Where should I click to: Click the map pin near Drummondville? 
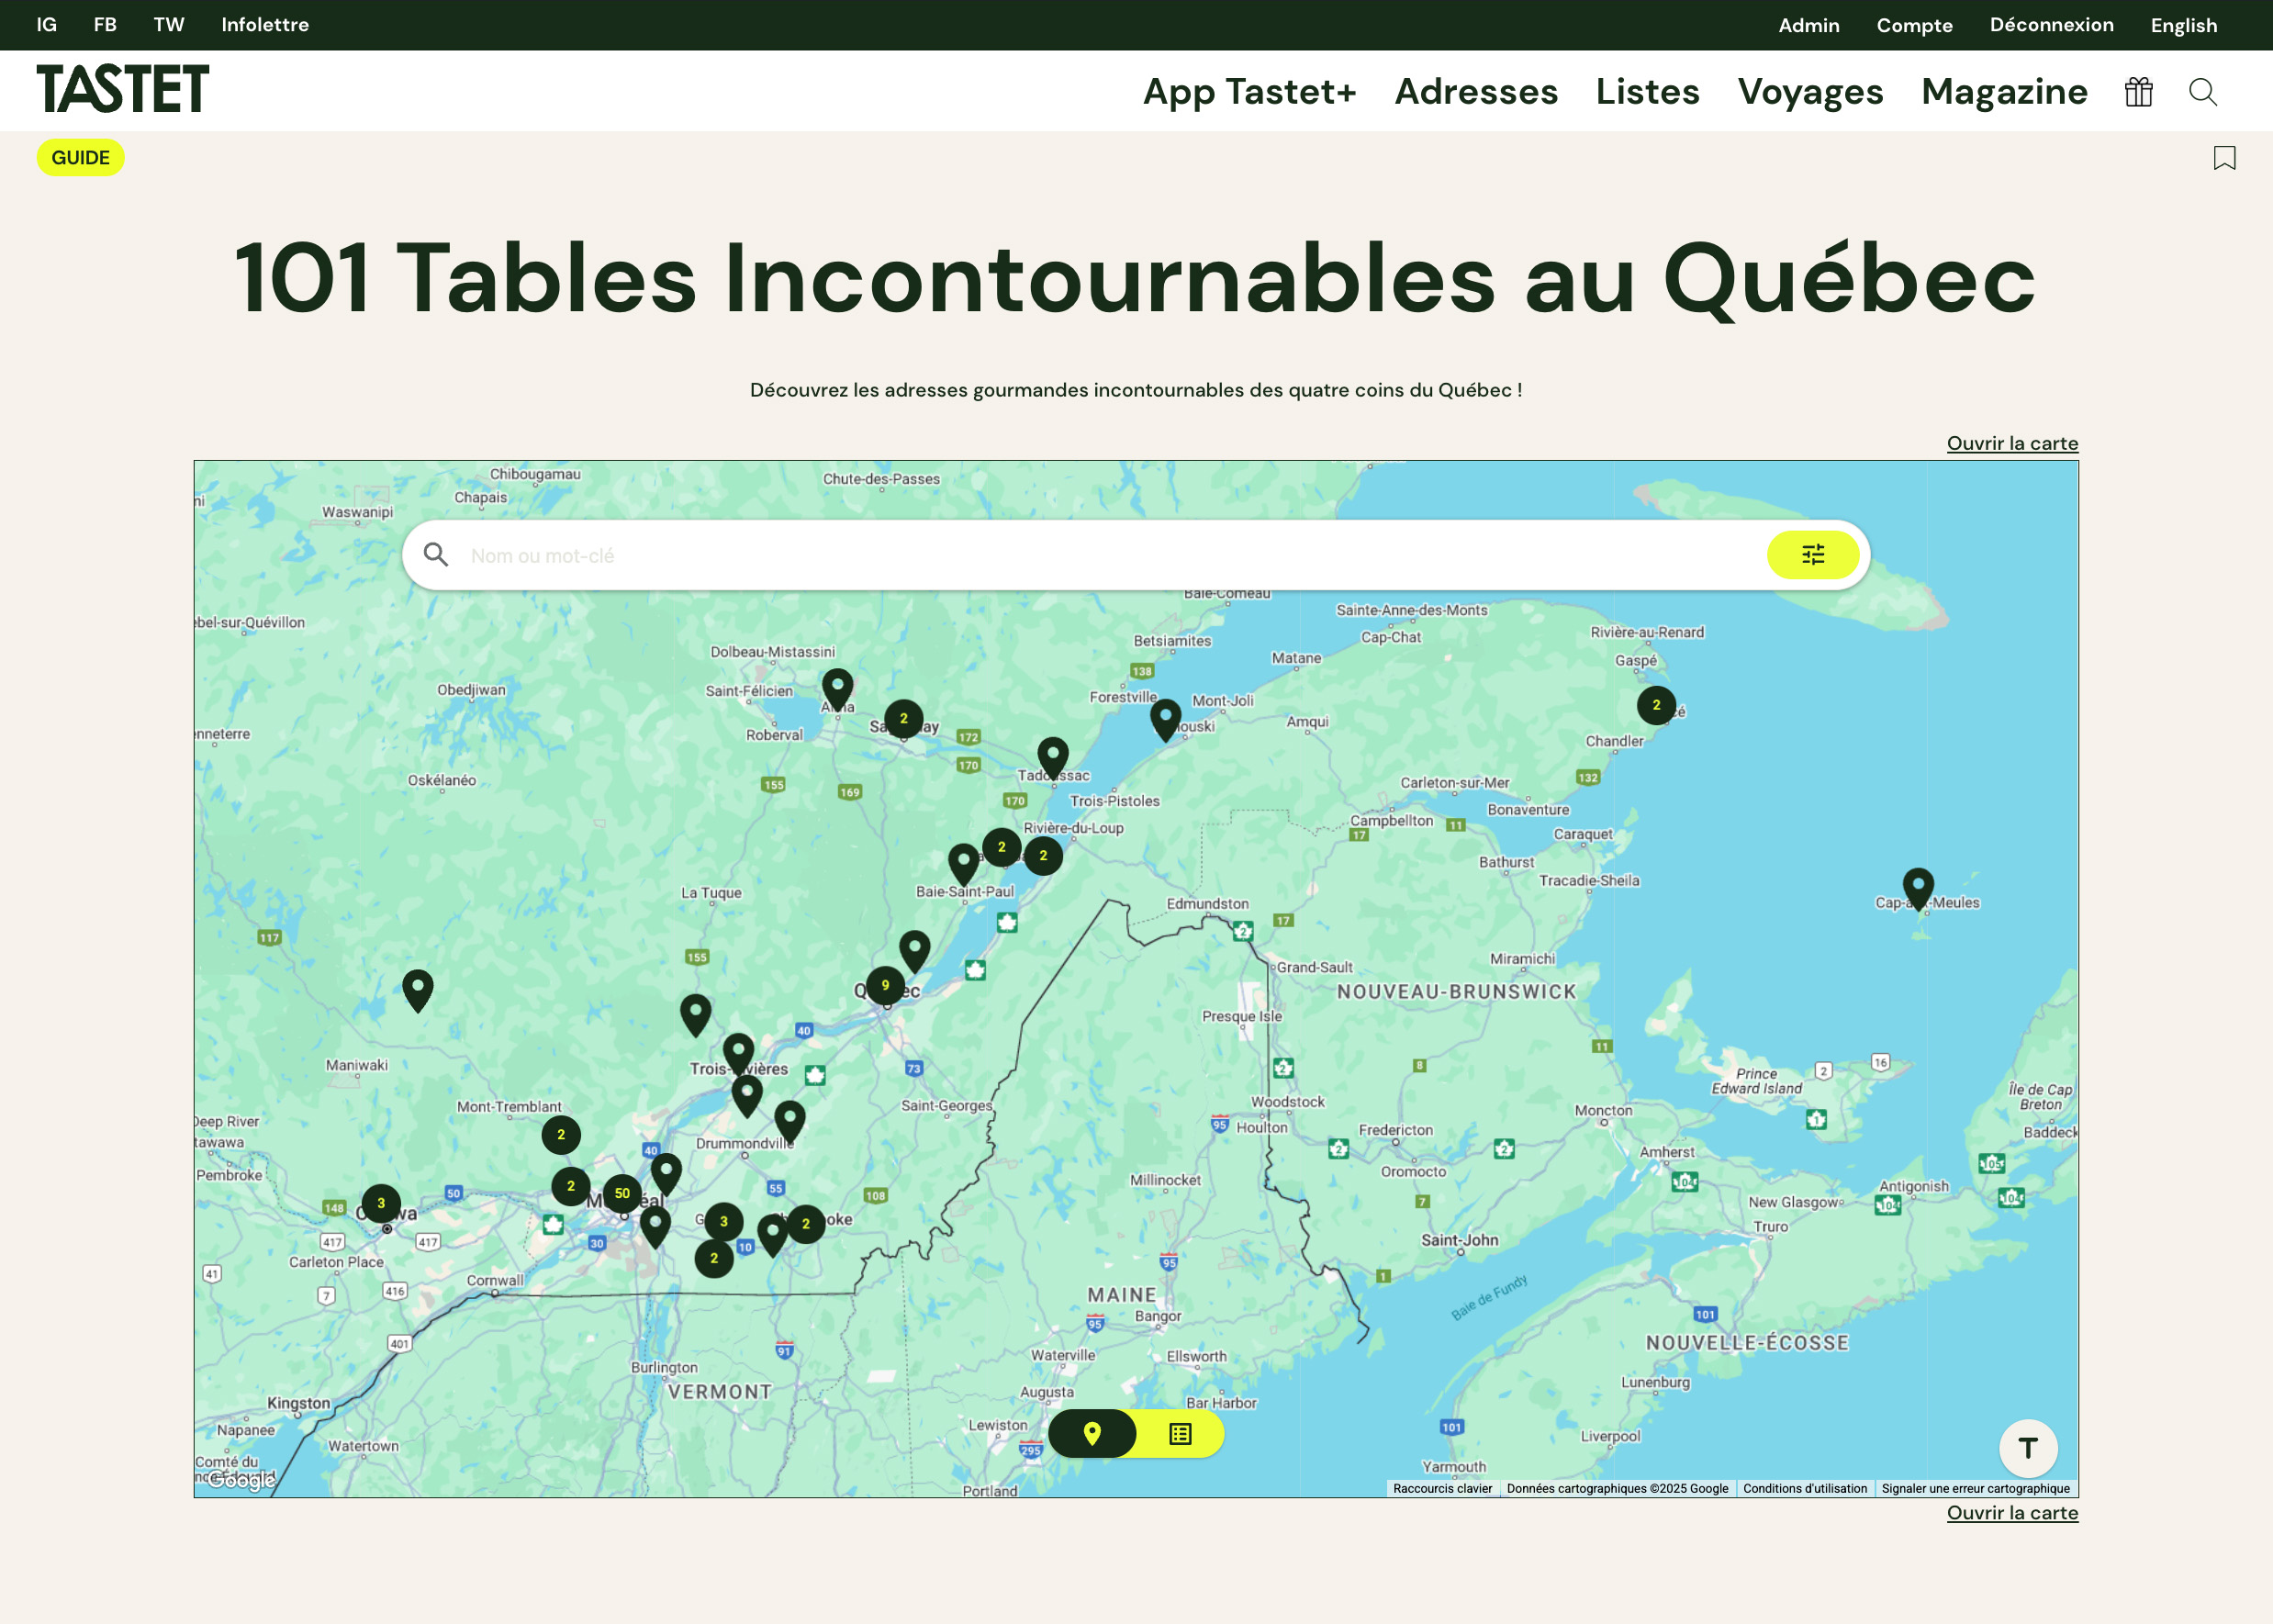[x=789, y=1122]
